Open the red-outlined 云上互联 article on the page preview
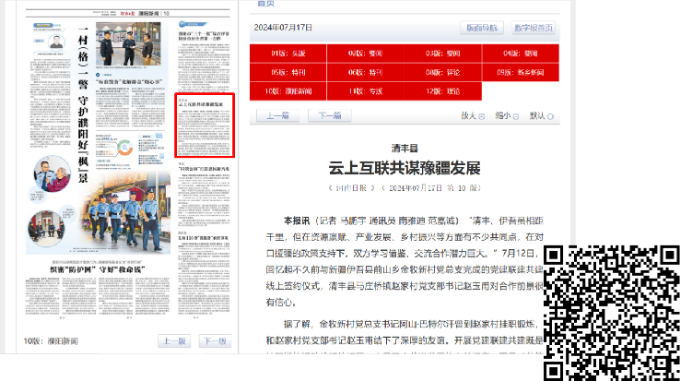The image size is (680, 381). 205,125
